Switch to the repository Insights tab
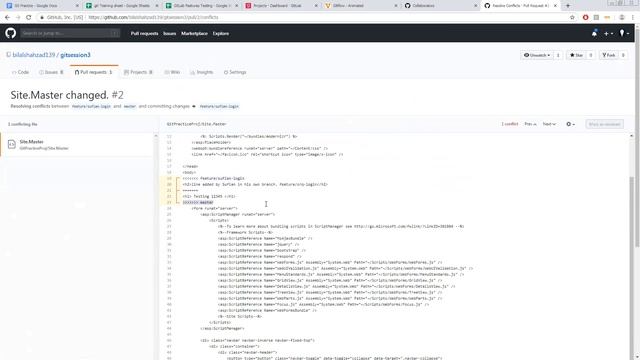 (x=202, y=72)
